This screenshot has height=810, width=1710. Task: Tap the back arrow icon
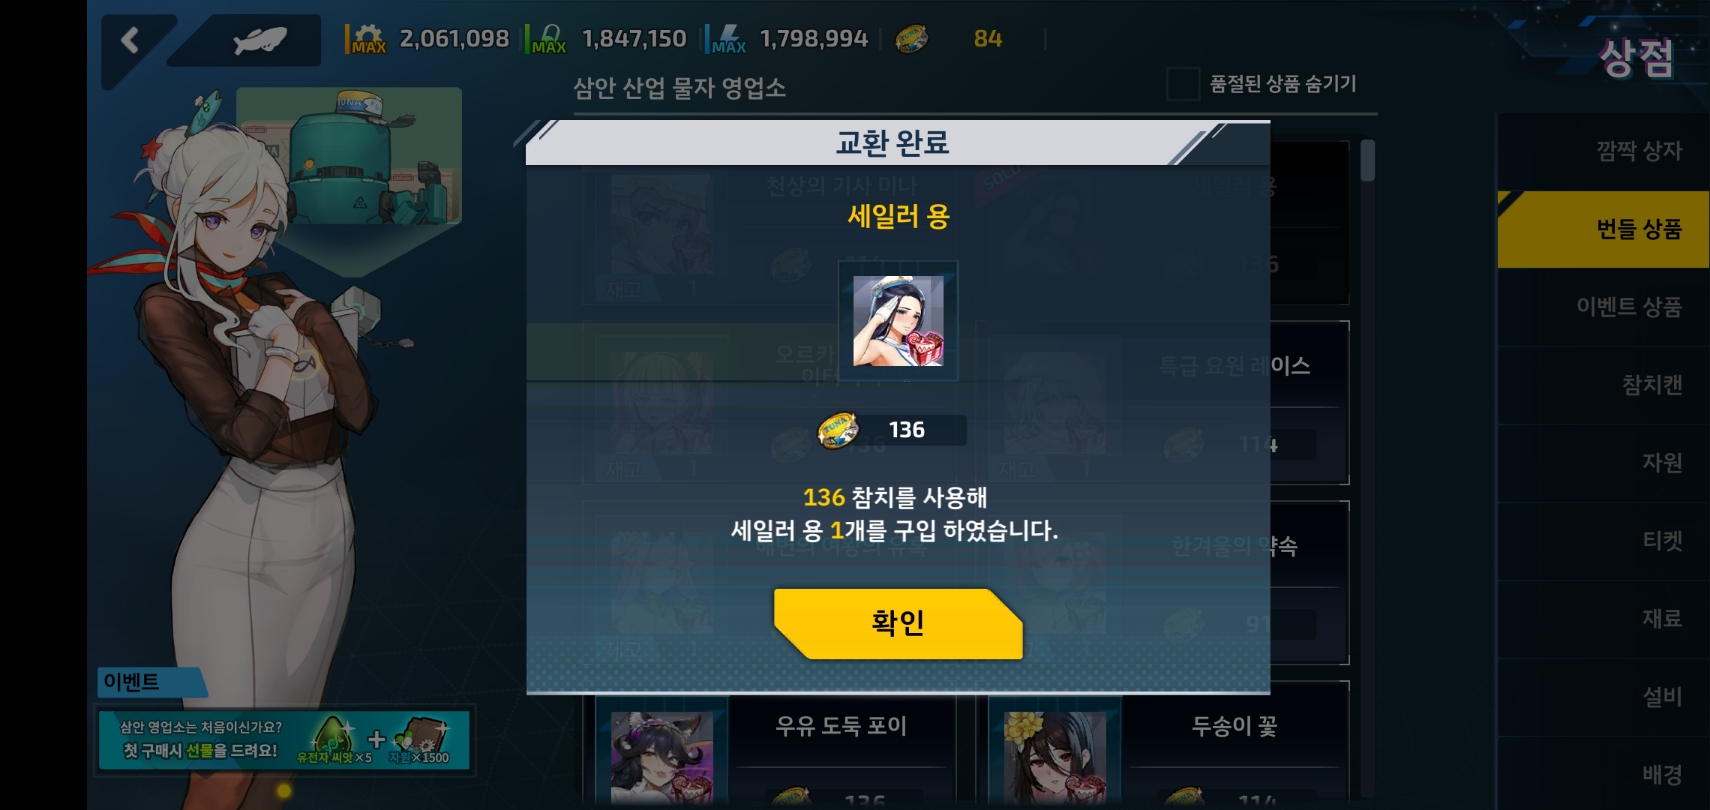(130, 40)
